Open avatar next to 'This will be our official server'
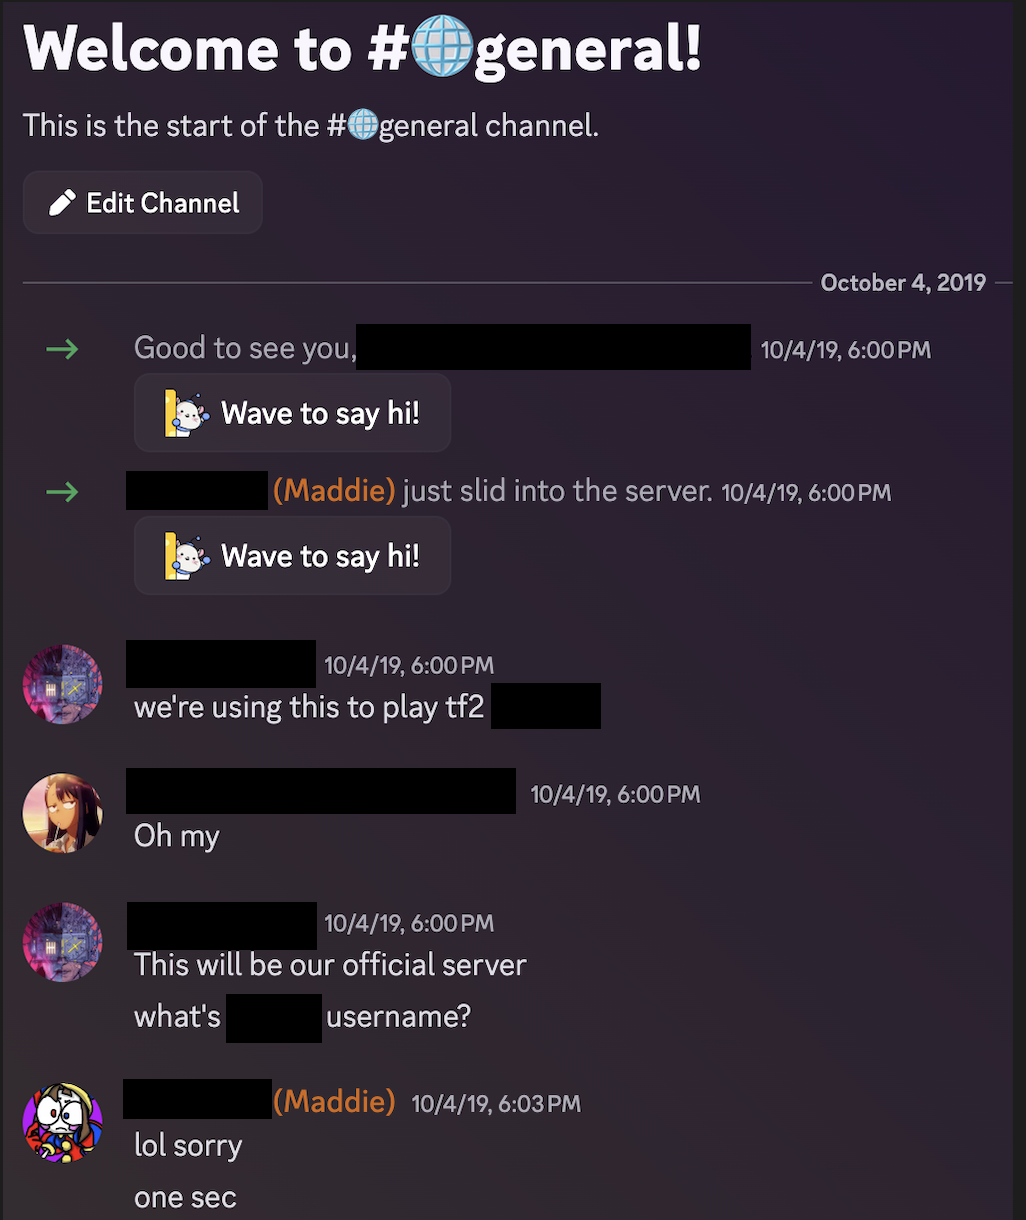This screenshot has height=1220, width=1026. (63, 942)
